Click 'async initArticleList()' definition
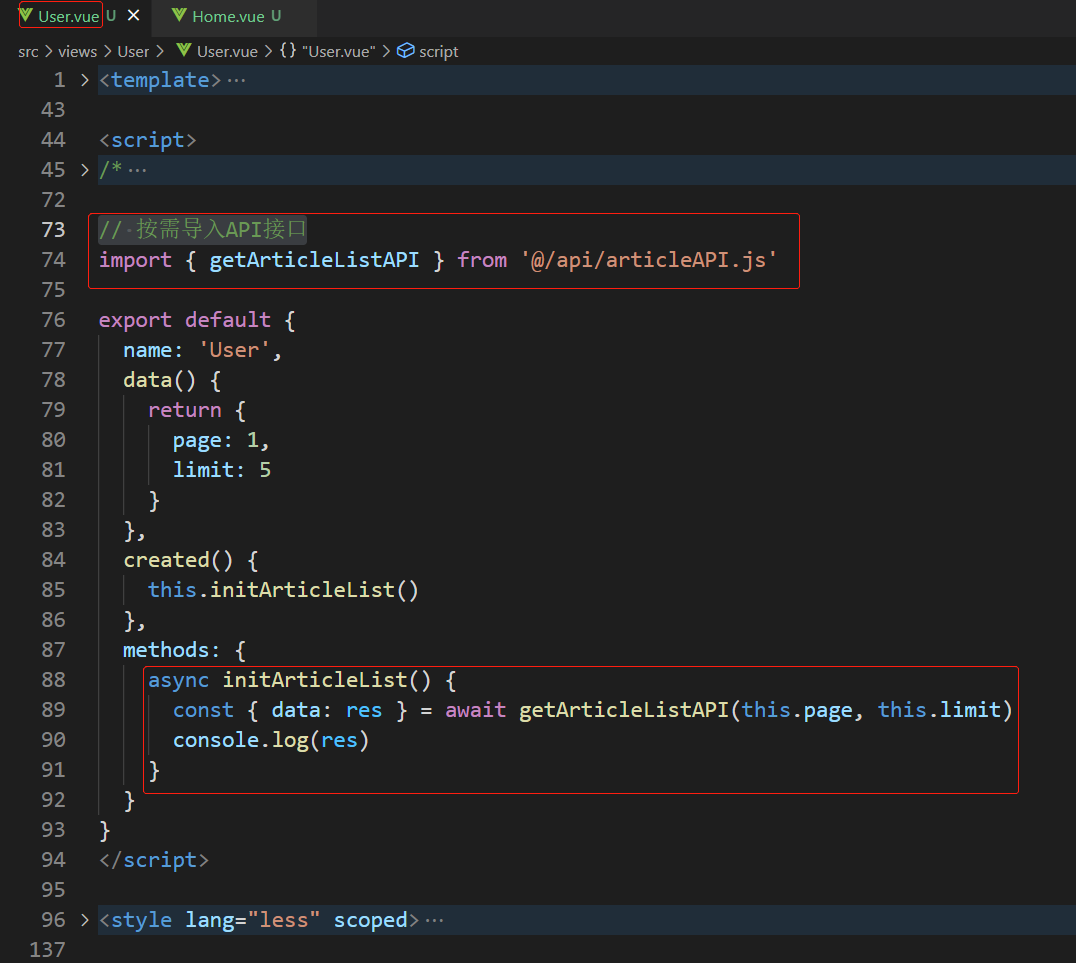 coord(290,680)
